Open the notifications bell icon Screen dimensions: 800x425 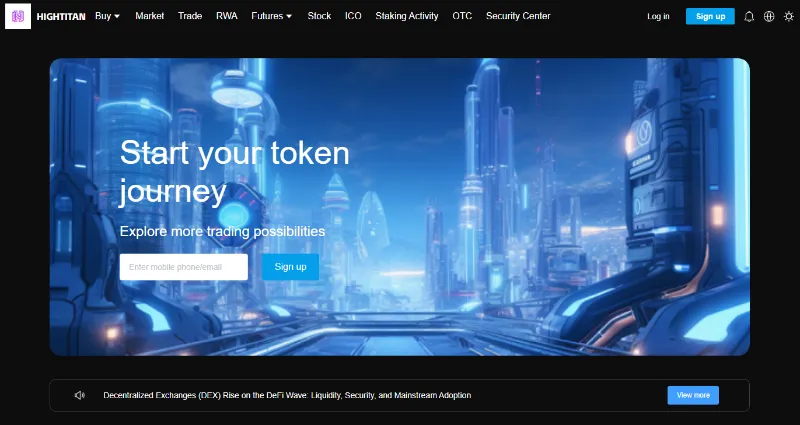click(x=749, y=16)
